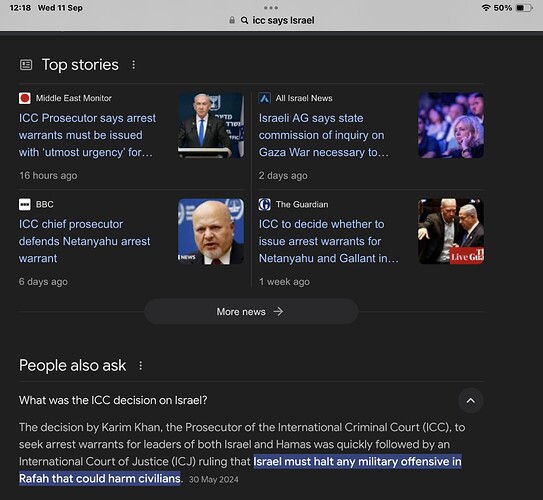Tap the three dots multitasking handle at top
Viewport: 543px width, 500px height.
coord(271,8)
